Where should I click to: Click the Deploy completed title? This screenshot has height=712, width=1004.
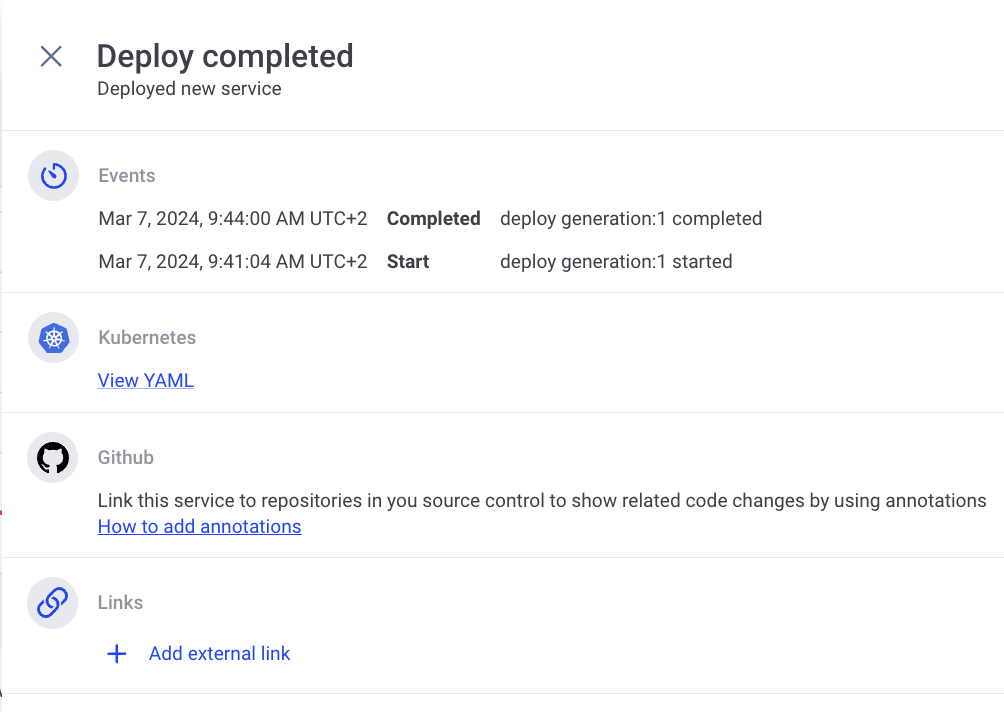(x=225, y=56)
